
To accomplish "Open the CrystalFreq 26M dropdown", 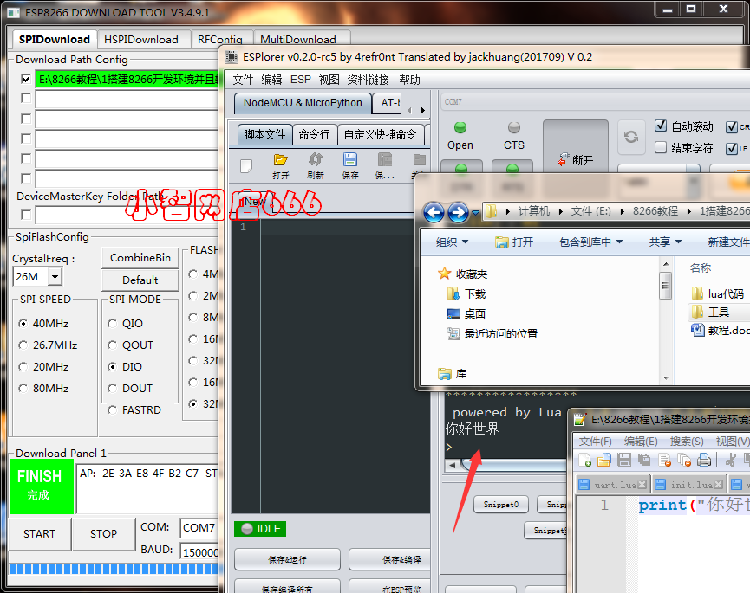I will point(55,276).
